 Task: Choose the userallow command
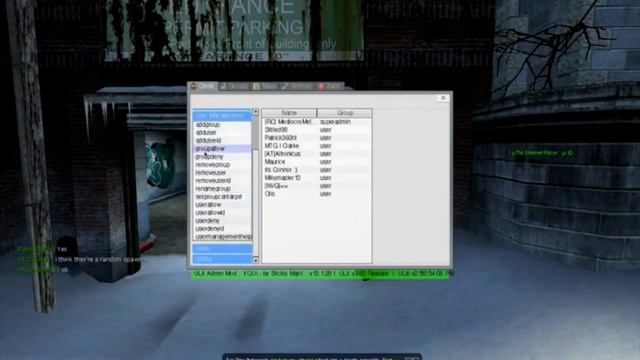coord(222,204)
